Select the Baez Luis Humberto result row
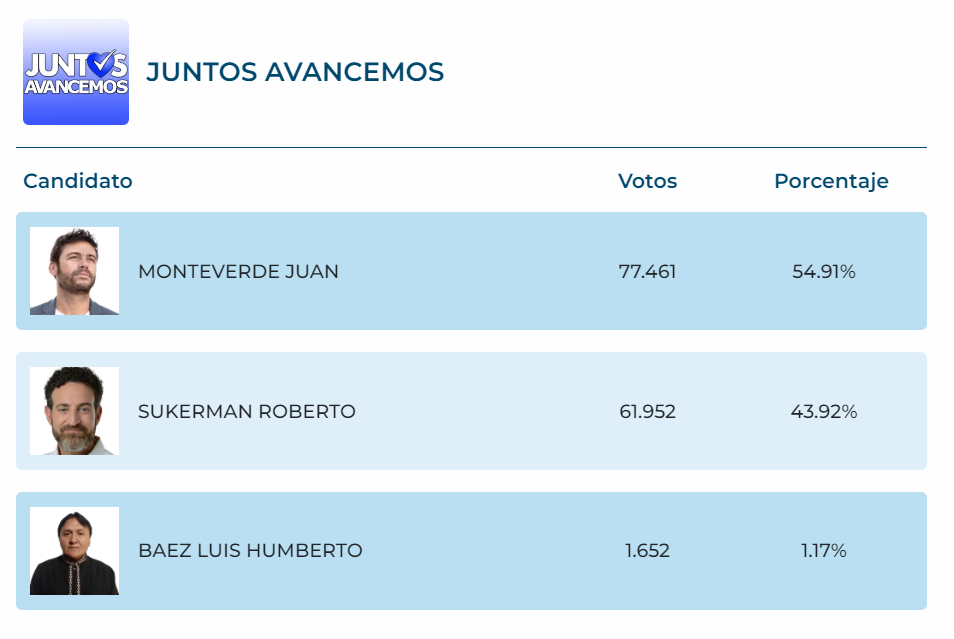Image resolution: width=954 pixels, height=639 pixels. click(x=472, y=551)
